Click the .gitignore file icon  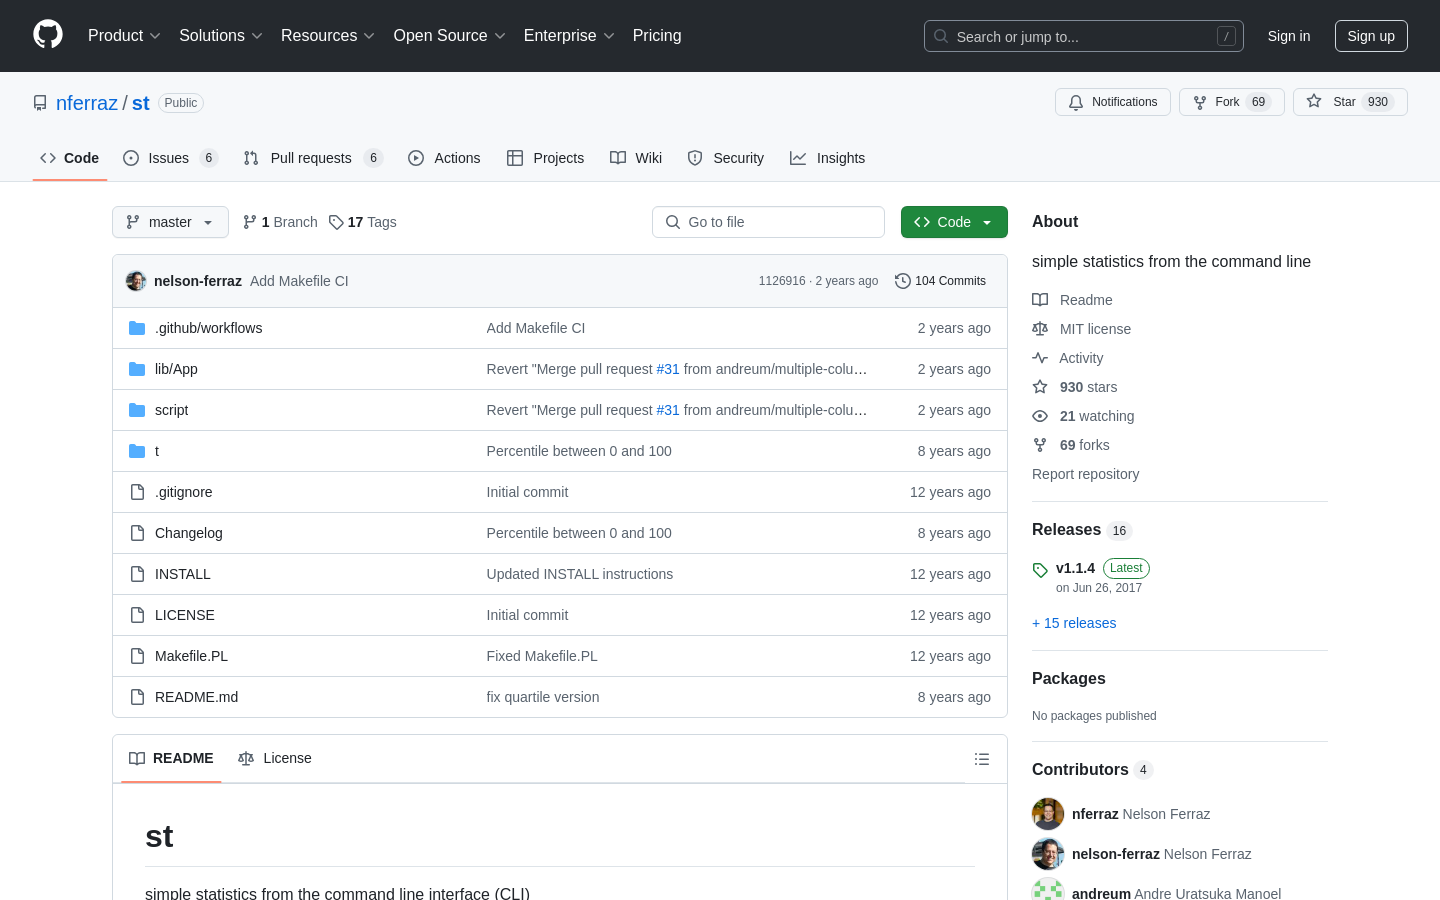[x=137, y=492]
